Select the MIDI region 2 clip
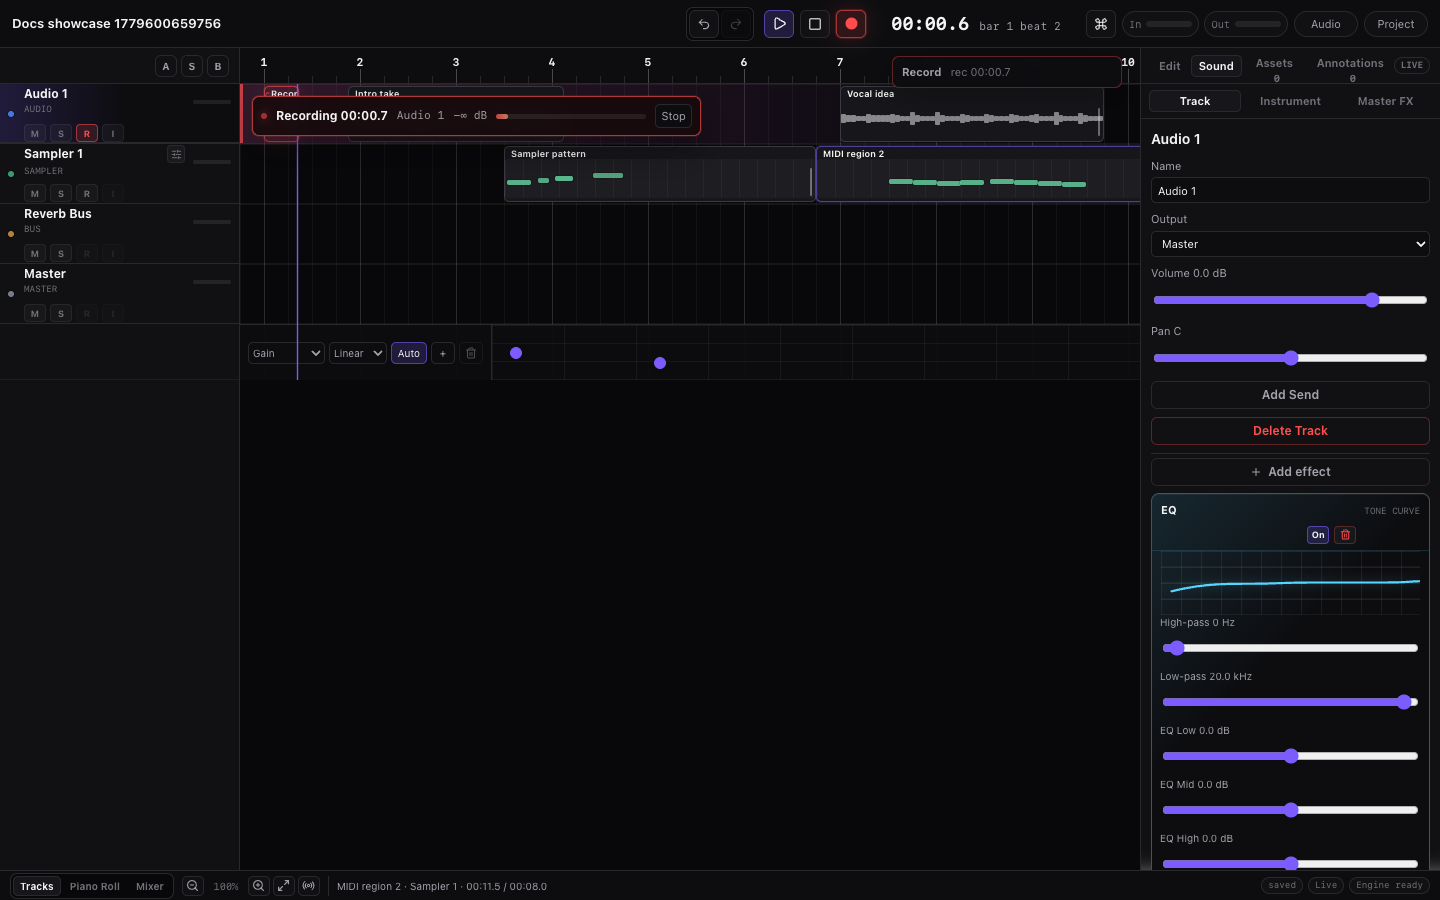Image resolution: width=1440 pixels, height=900 pixels. click(x=978, y=174)
